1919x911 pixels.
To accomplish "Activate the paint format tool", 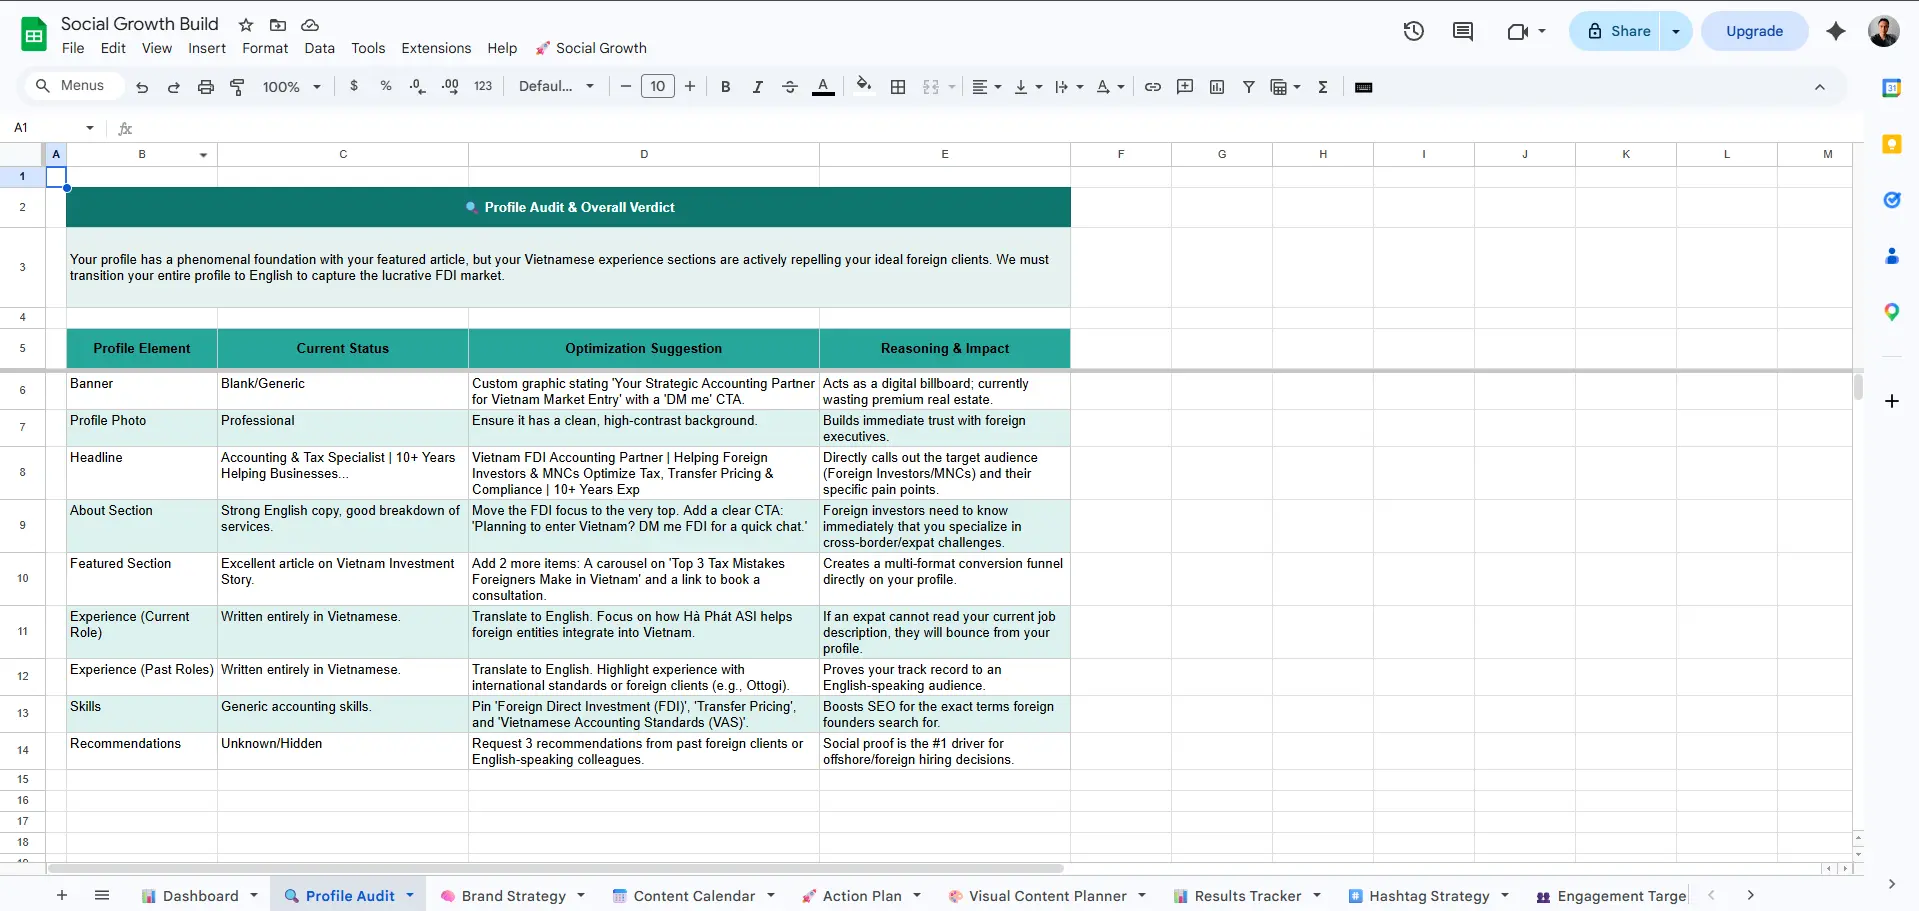I will pyautogui.click(x=238, y=87).
